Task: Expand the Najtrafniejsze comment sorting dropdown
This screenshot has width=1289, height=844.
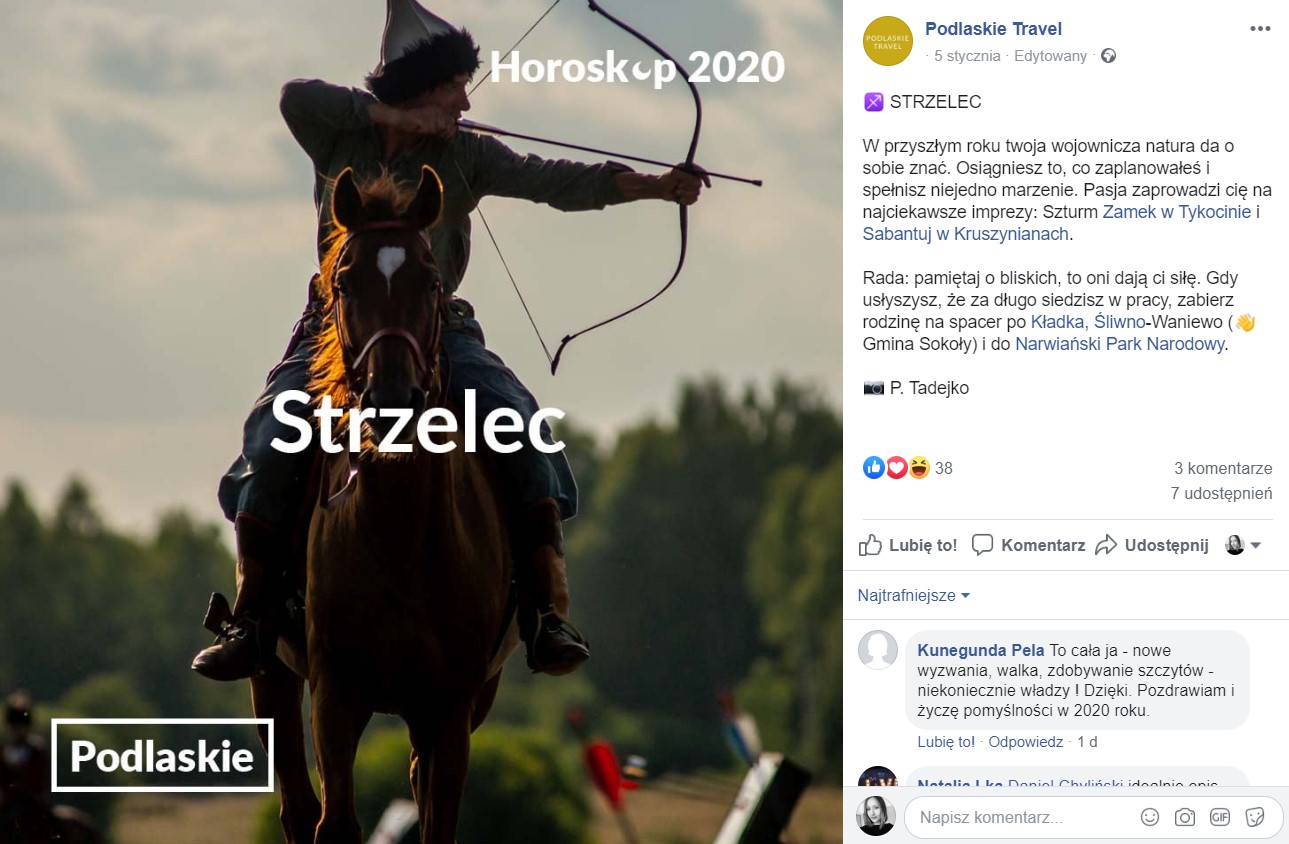Action: coord(914,595)
